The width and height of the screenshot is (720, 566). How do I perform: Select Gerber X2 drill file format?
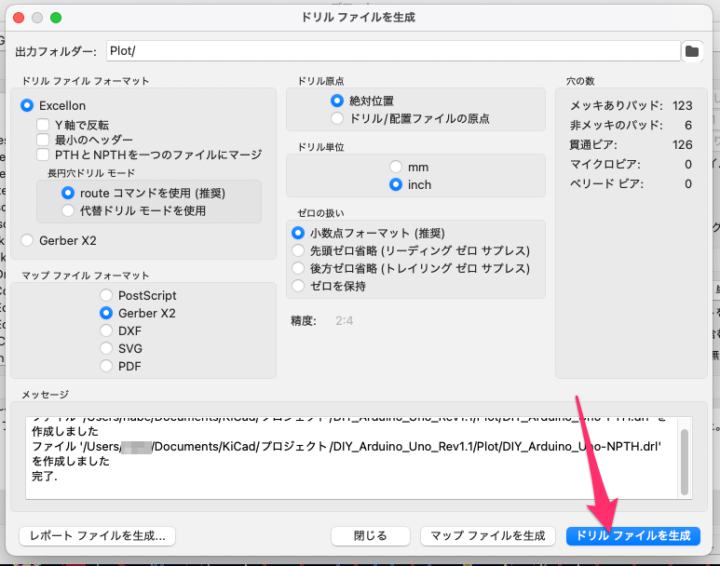point(27,240)
